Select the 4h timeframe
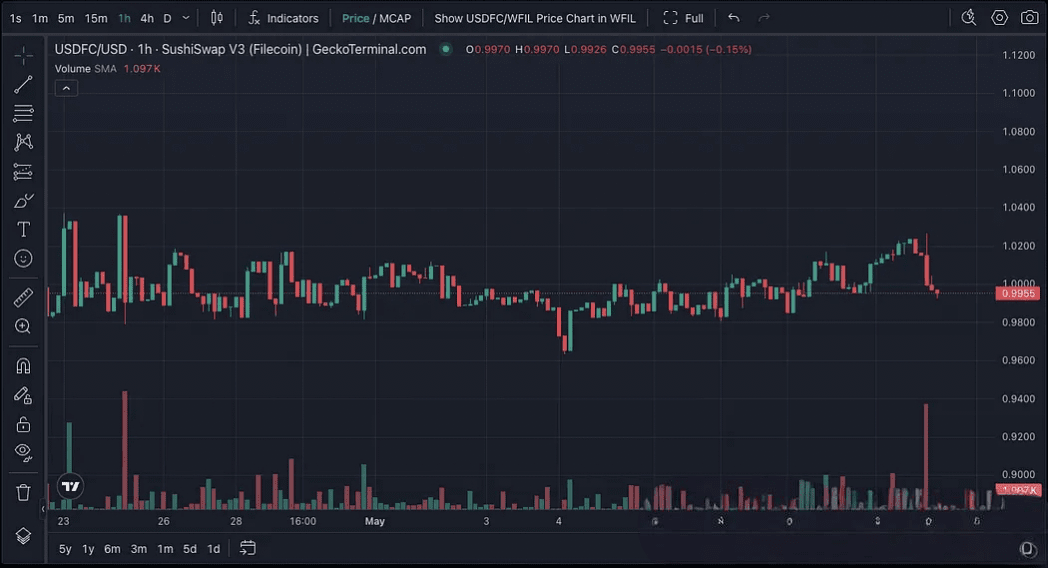This screenshot has height=568, width=1048. coord(147,19)
